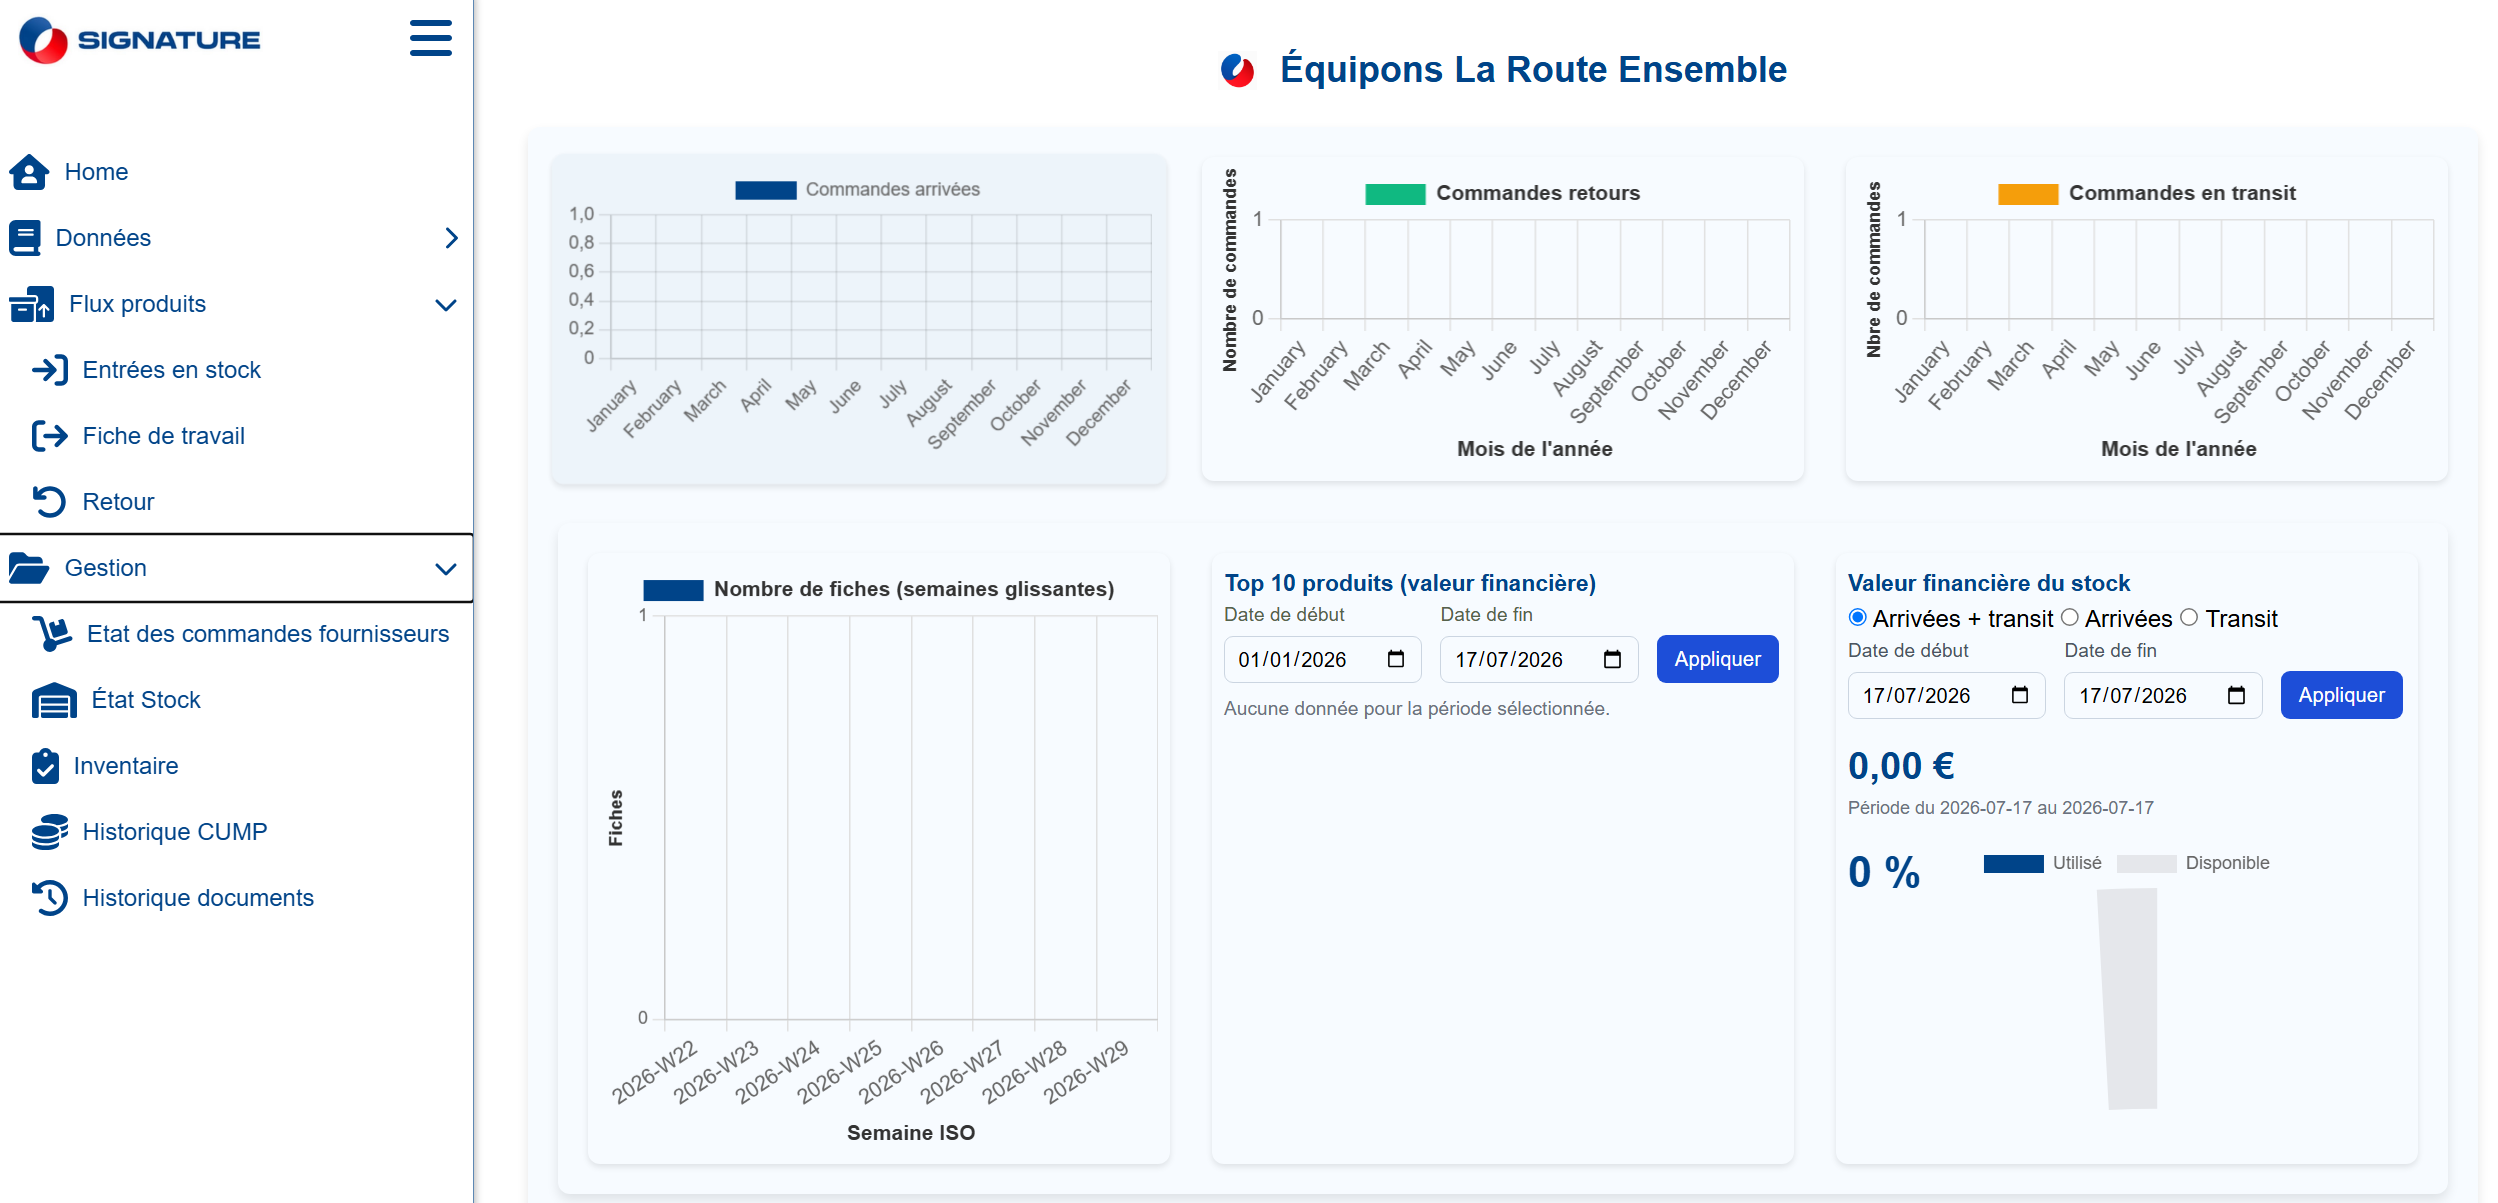Image resolution: width=2498 pixels, height=1203 pixels.
Task: Click the Top 10 date de fin field
Action: pyautogui.click(x=1538, y=659)
